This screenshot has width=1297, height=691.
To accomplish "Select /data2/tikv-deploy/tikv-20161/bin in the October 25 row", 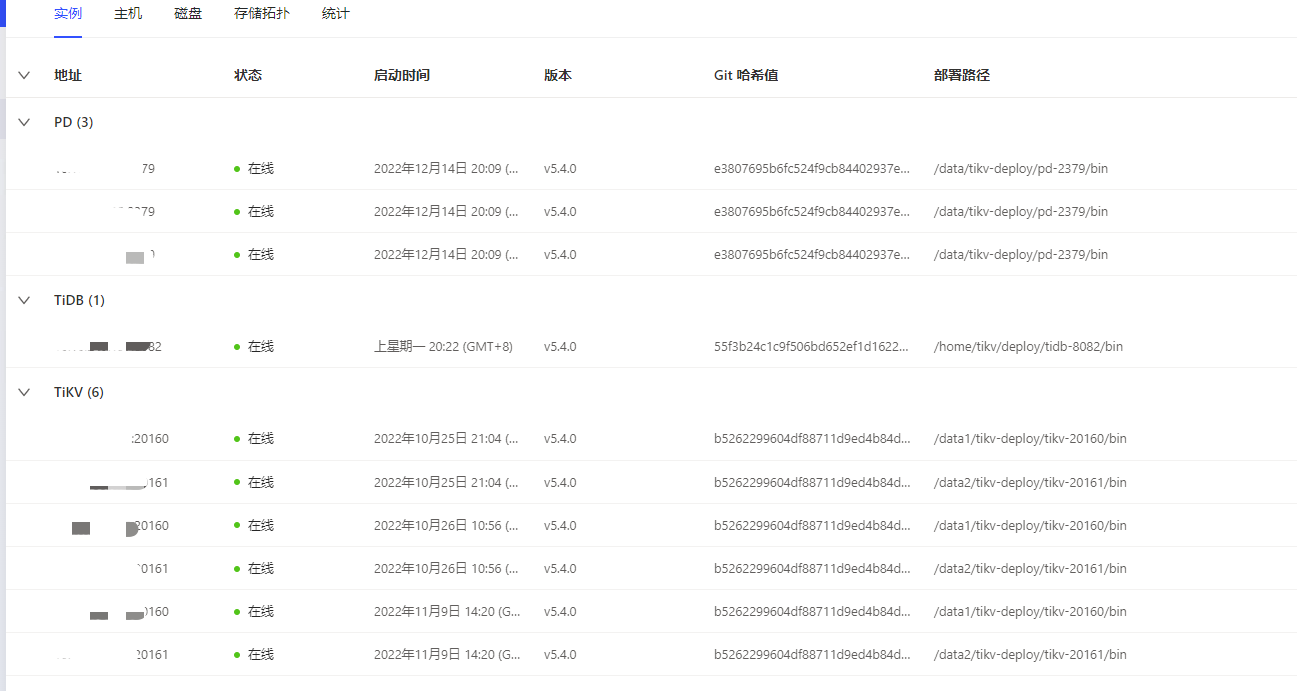I will [1030, 482].
